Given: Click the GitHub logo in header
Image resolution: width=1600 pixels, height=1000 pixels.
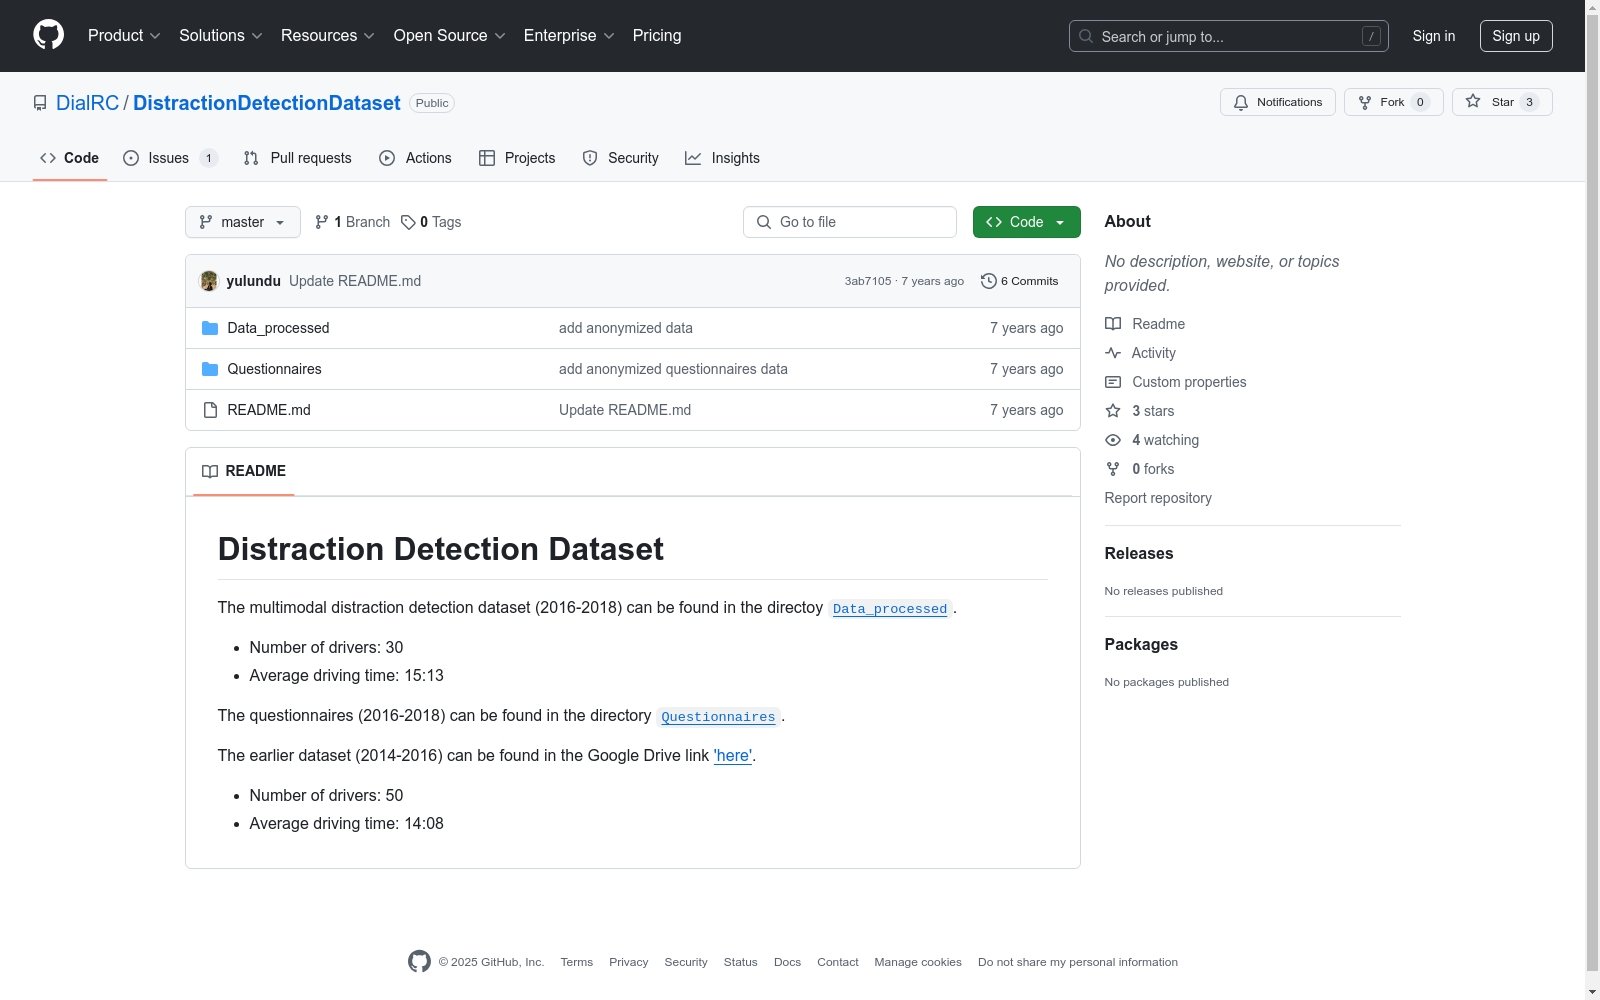Looking at the screenshot, I should click(x=48, y=35).
